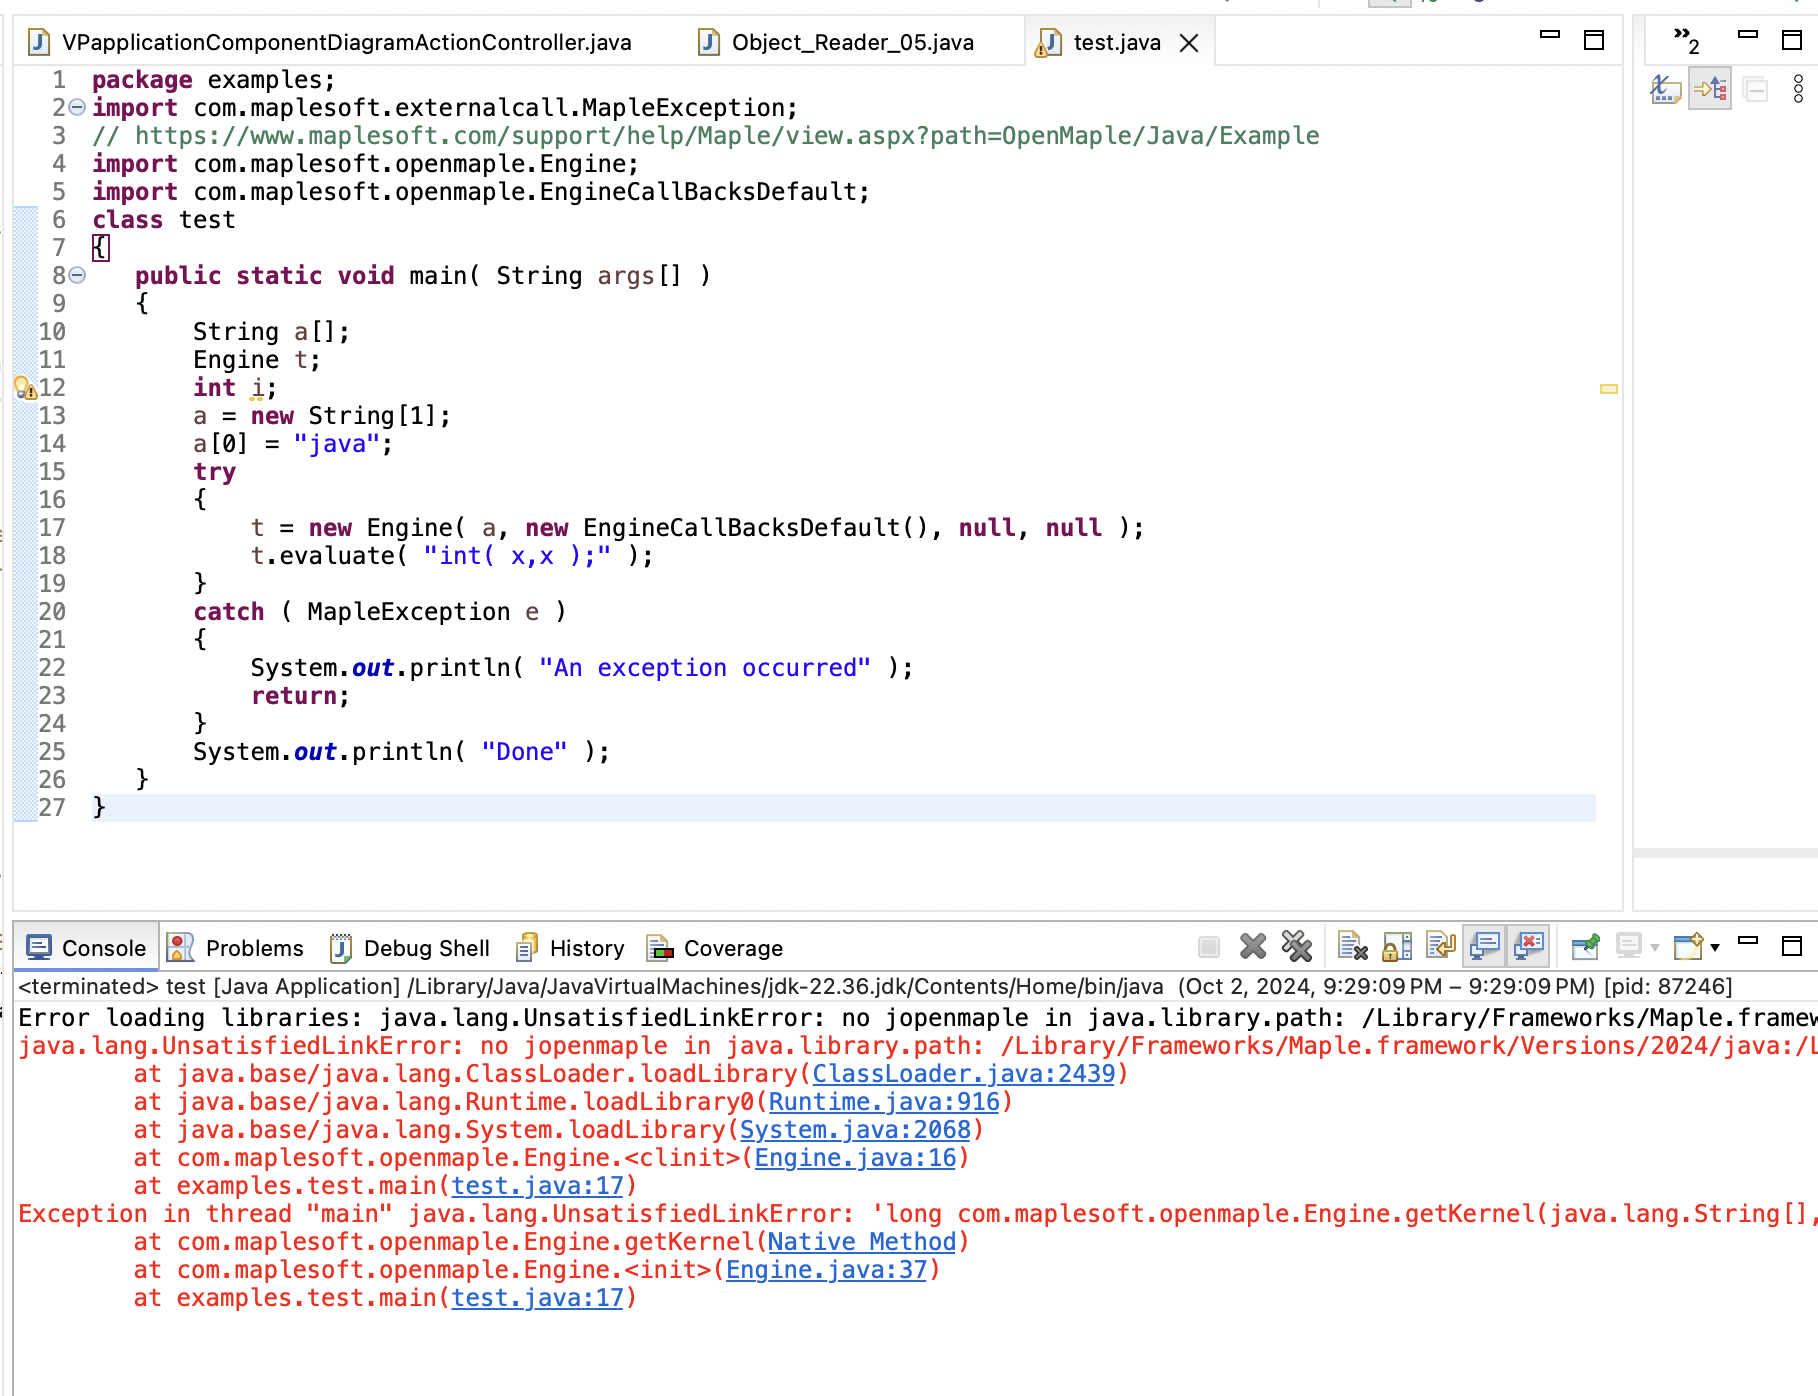Click the Open Console icon
1818x1396 pixels.
coord(1688,946)
